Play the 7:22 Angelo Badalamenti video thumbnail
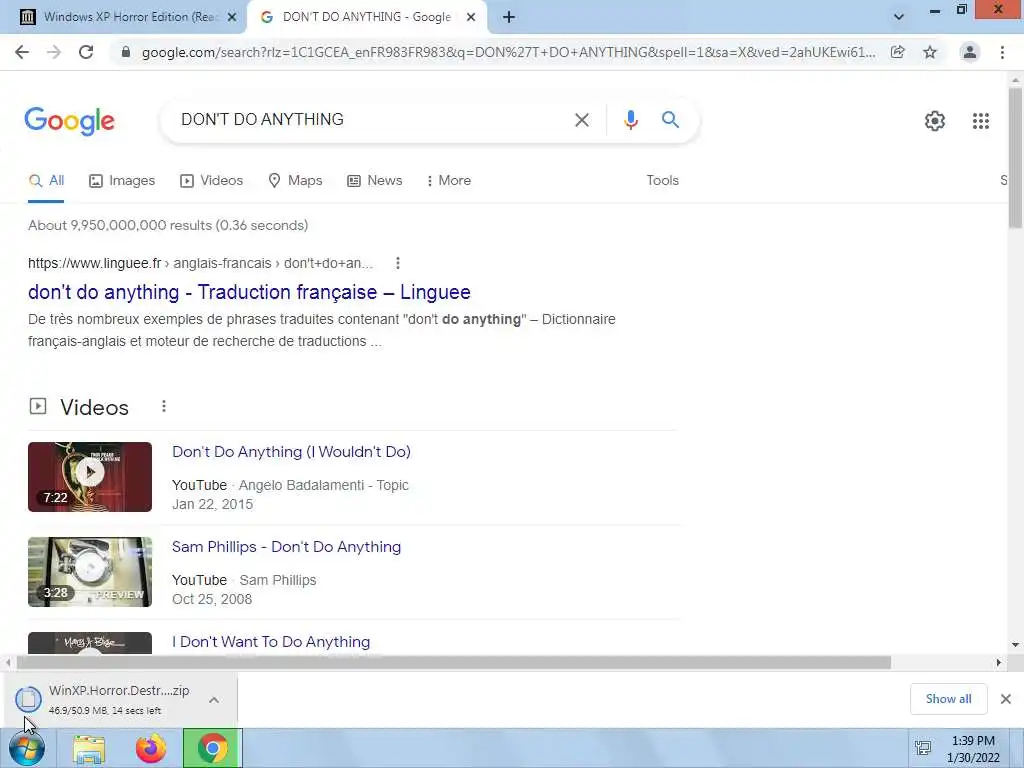This screenshot has width=1024, height=768. 90,477
